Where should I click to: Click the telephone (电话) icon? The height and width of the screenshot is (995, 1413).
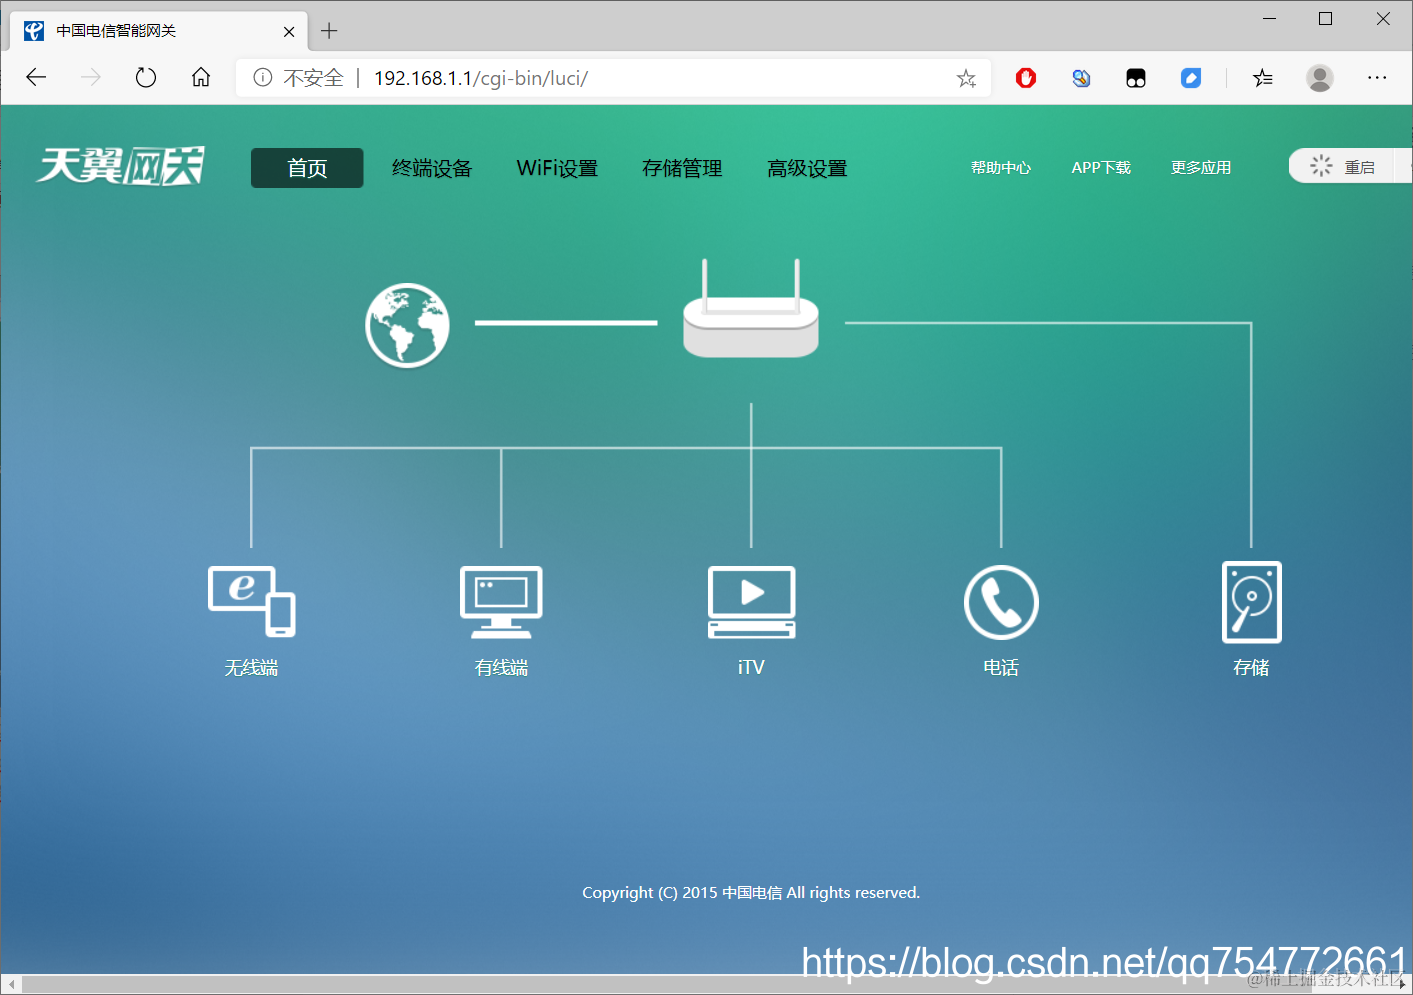tap(1001, 601)
